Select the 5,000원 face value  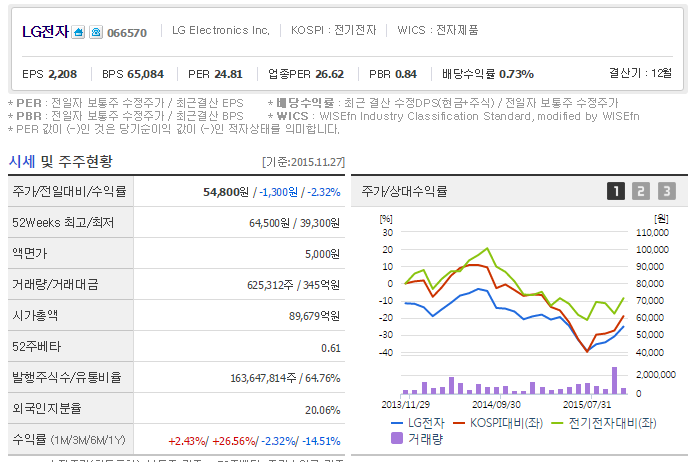pyautogui.click(x=323, y=254)
